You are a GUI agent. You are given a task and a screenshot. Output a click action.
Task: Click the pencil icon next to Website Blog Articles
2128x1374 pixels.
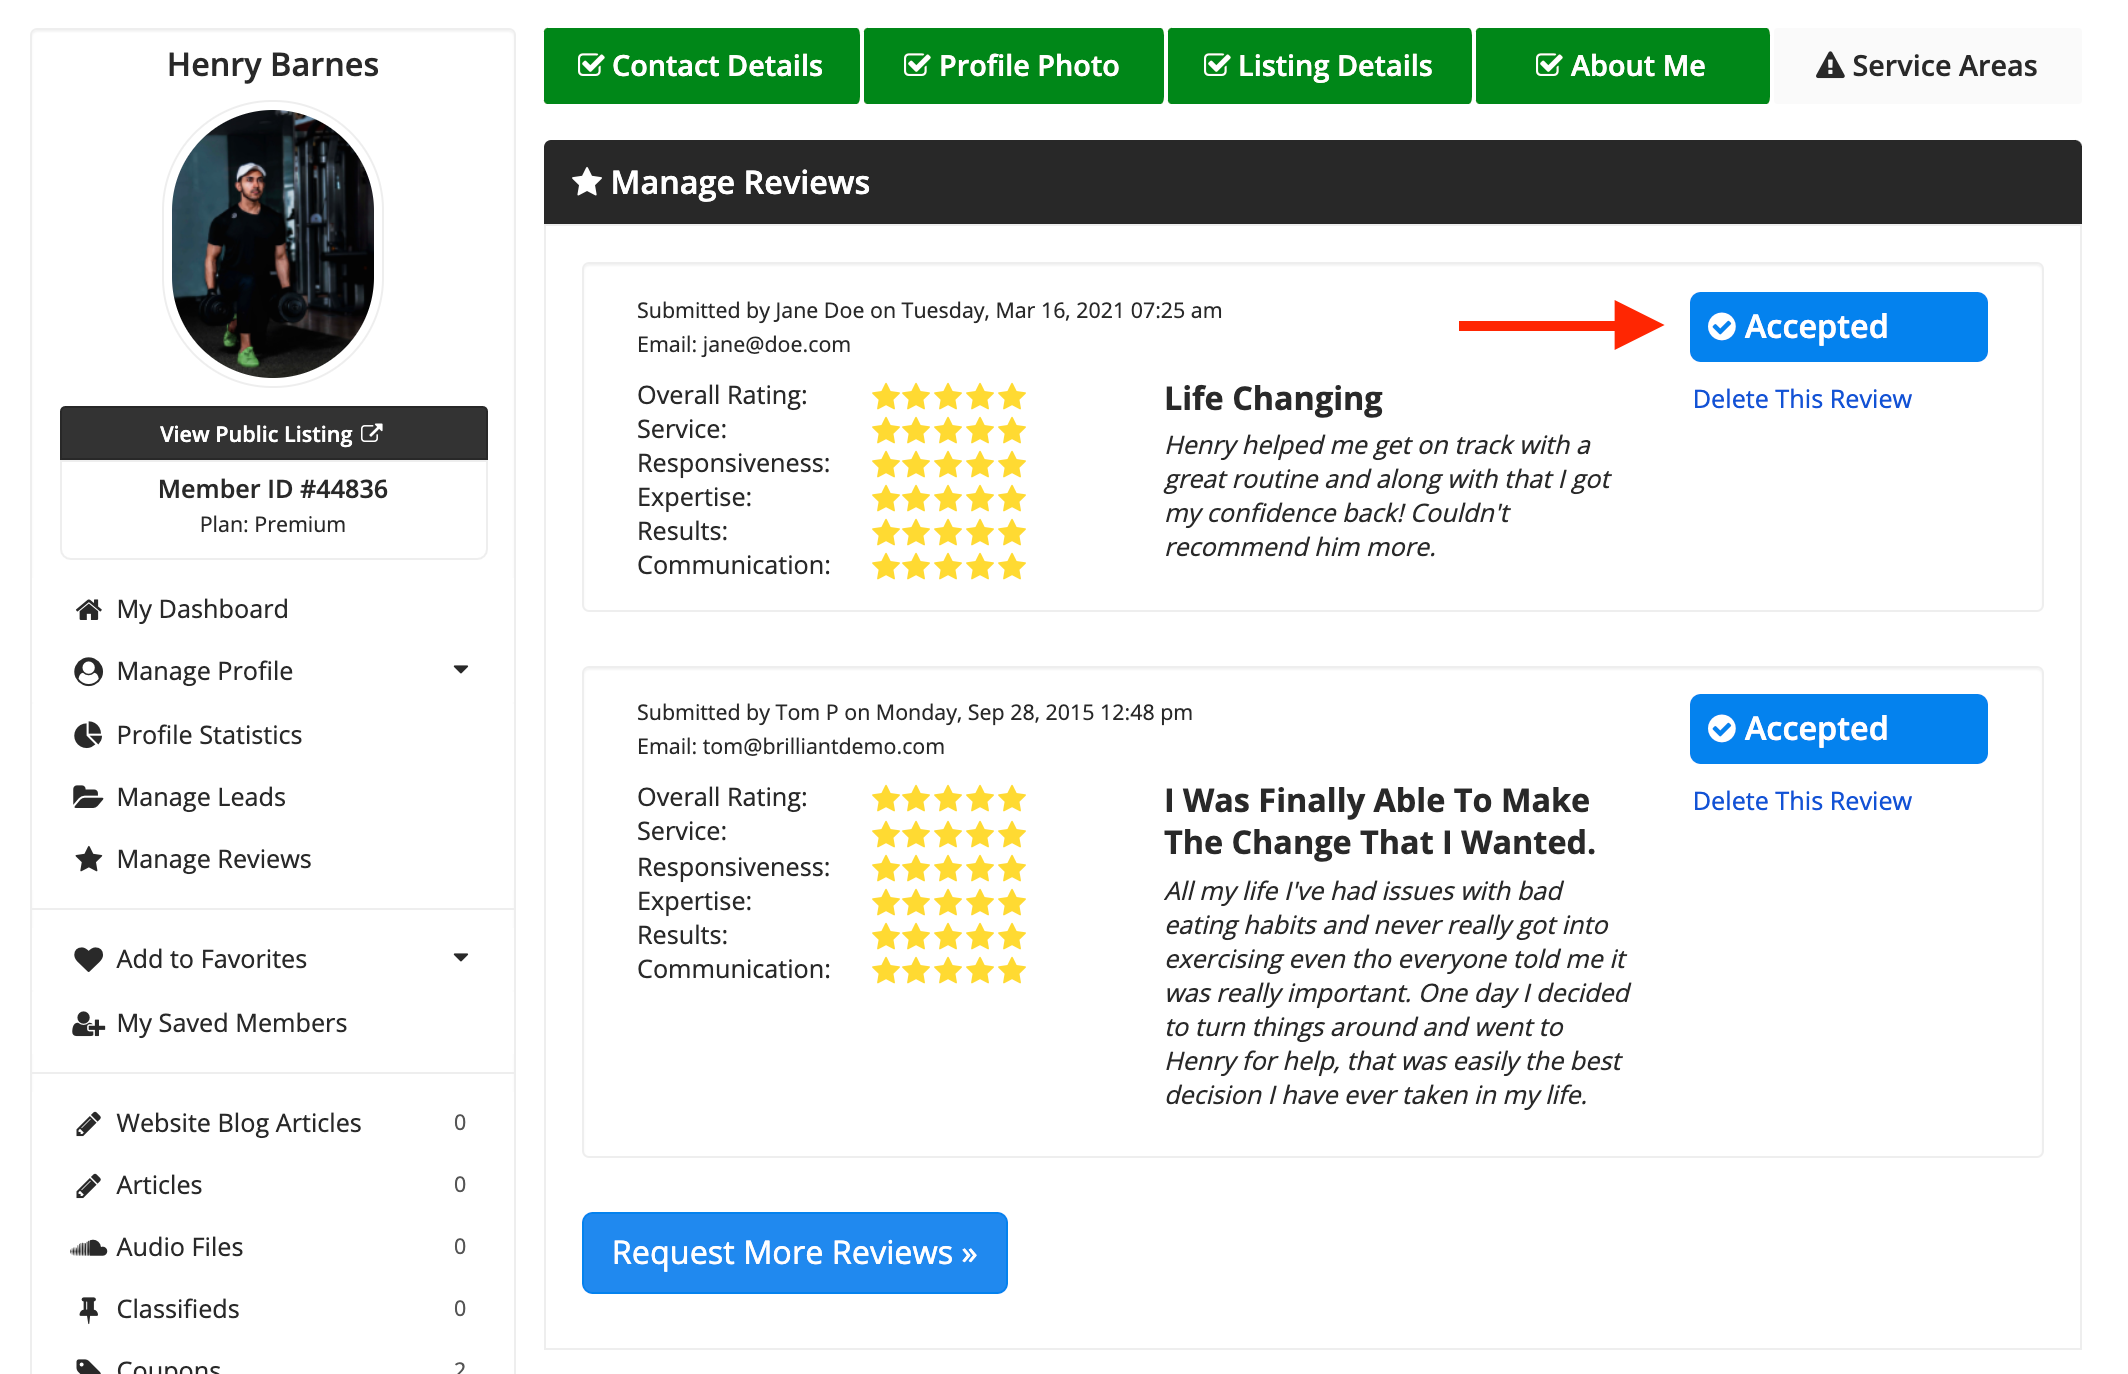88,1123
